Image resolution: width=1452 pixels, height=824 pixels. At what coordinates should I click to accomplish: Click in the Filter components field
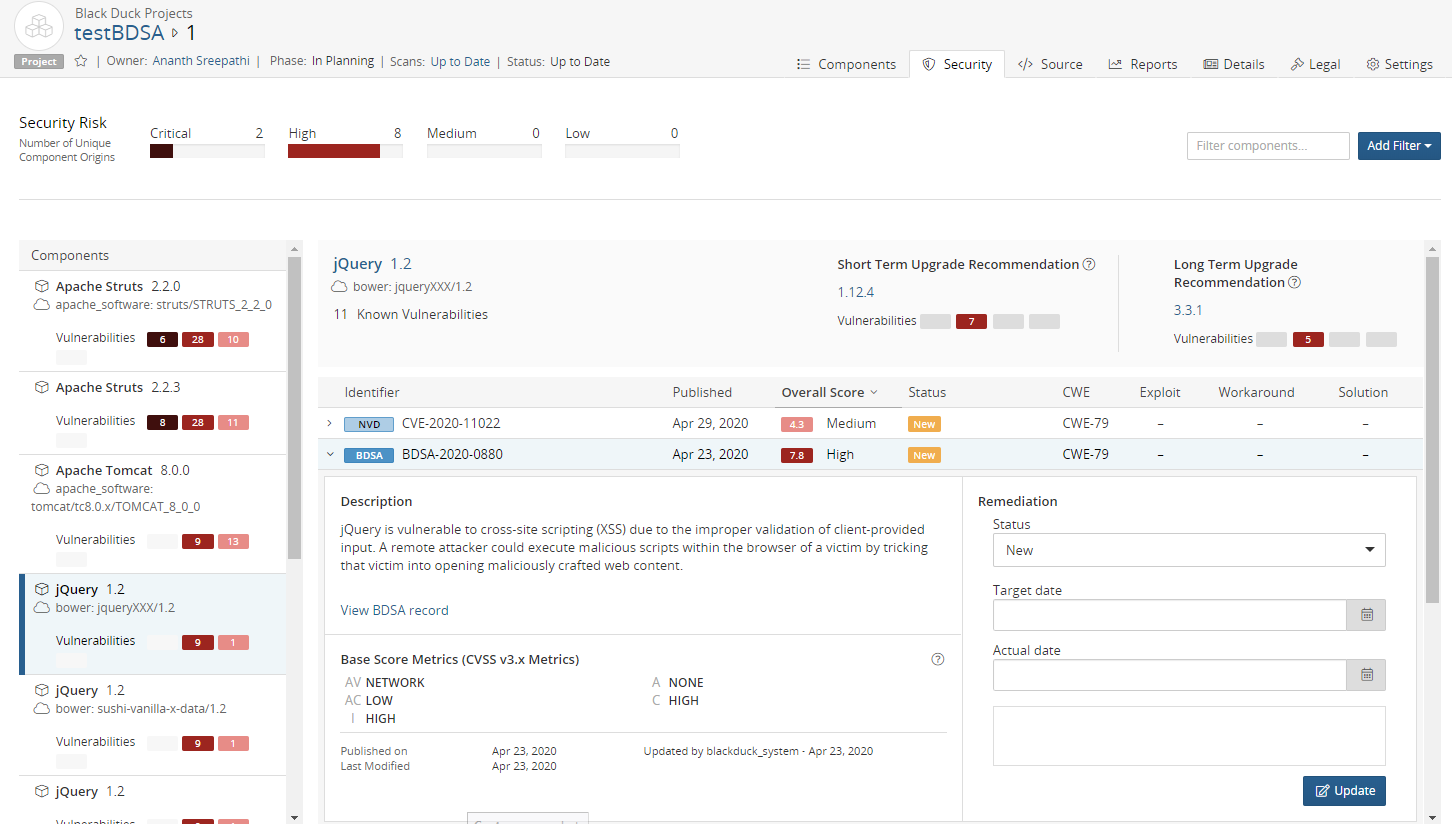coord(1268,146)
